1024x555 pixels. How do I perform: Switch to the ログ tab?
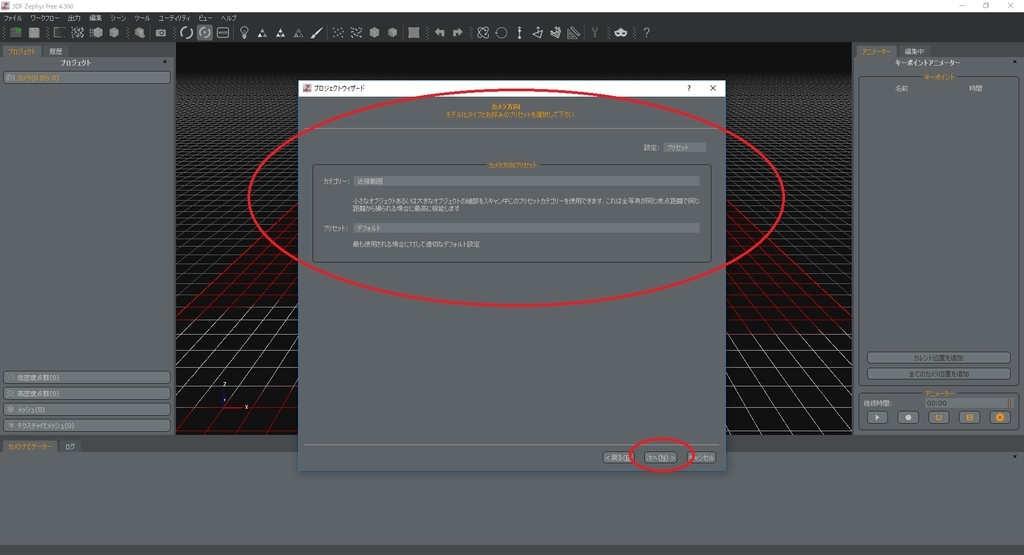pos(70,447)
